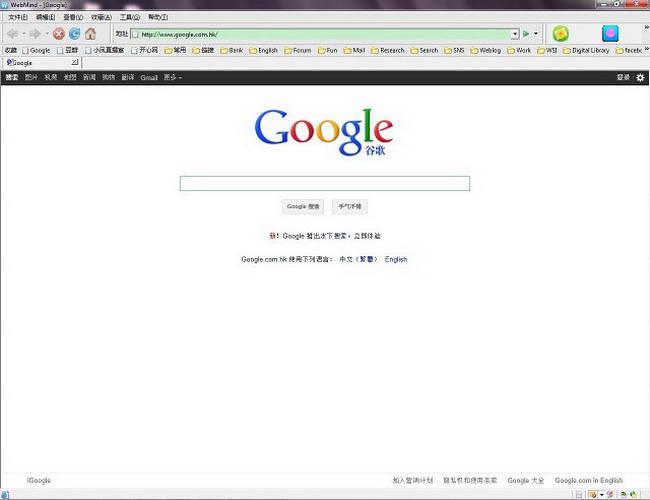This screenshot has width=650, height=500.
Task: Open the 工具(S) menu
Action: [130, 17]
